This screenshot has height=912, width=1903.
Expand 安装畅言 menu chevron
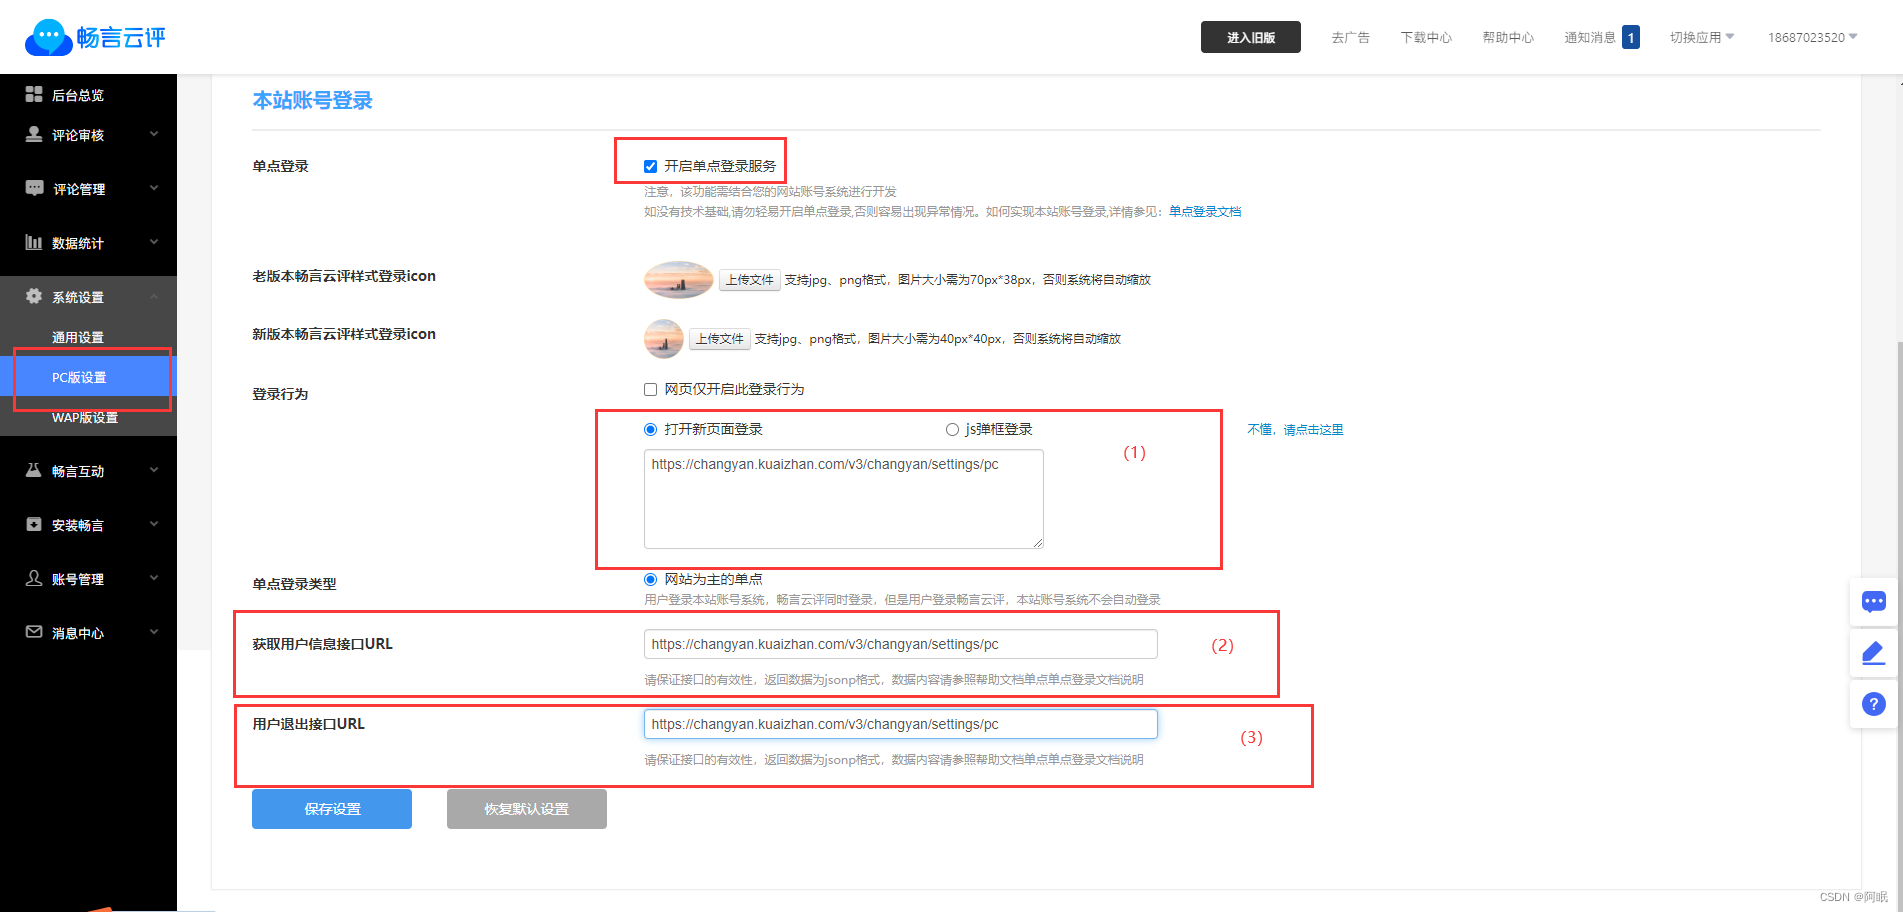pyautogui.click(x=154, y=523)
